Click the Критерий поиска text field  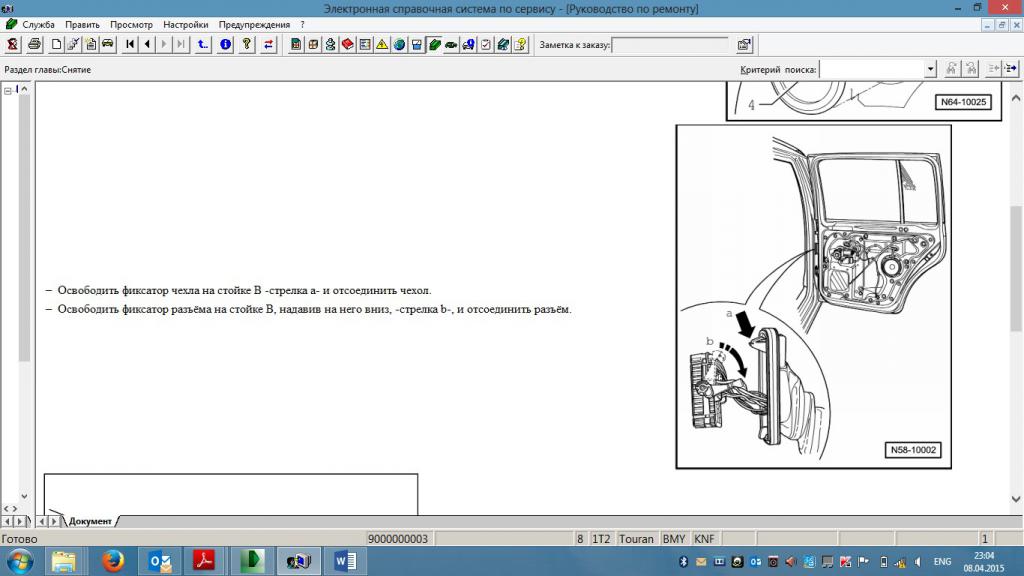pyautogui.click(x=872, y=69)
